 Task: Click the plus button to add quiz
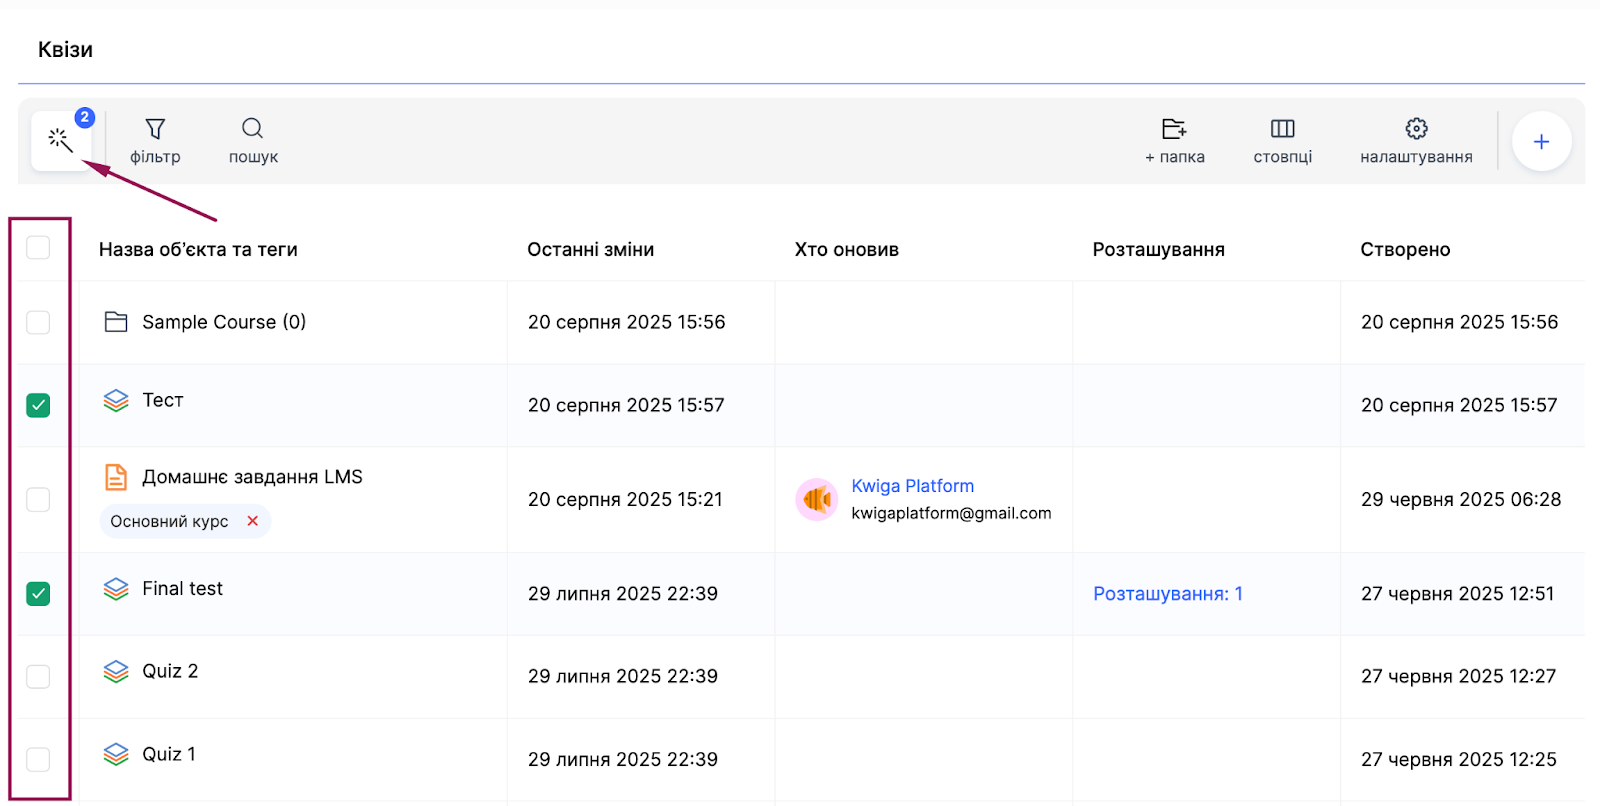pos(1541,142)
